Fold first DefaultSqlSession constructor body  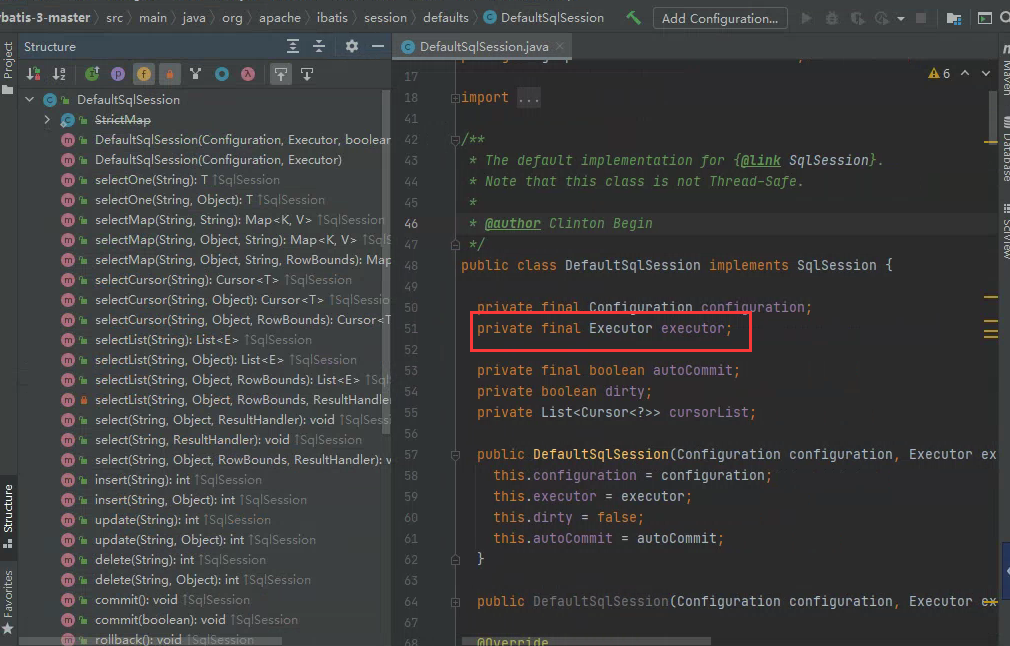455,455
